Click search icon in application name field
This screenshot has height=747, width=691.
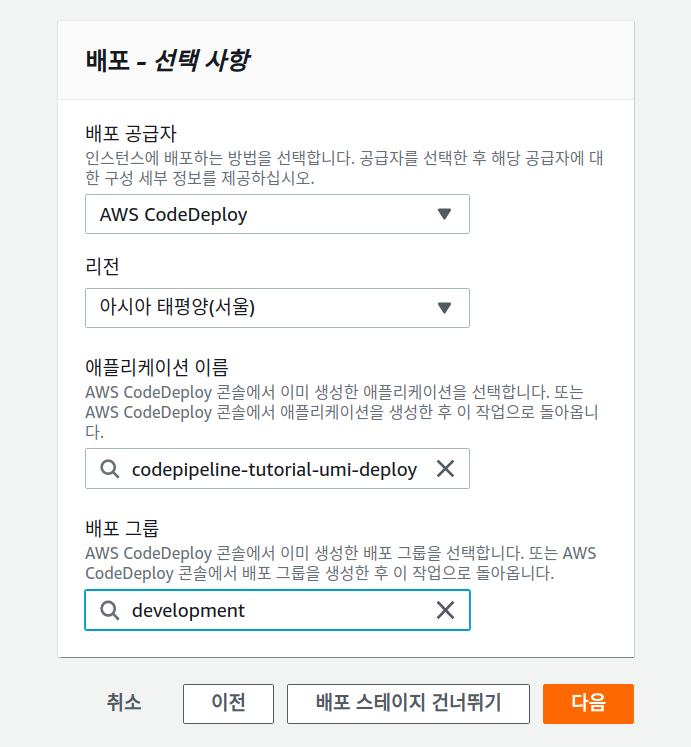(110, 469)
